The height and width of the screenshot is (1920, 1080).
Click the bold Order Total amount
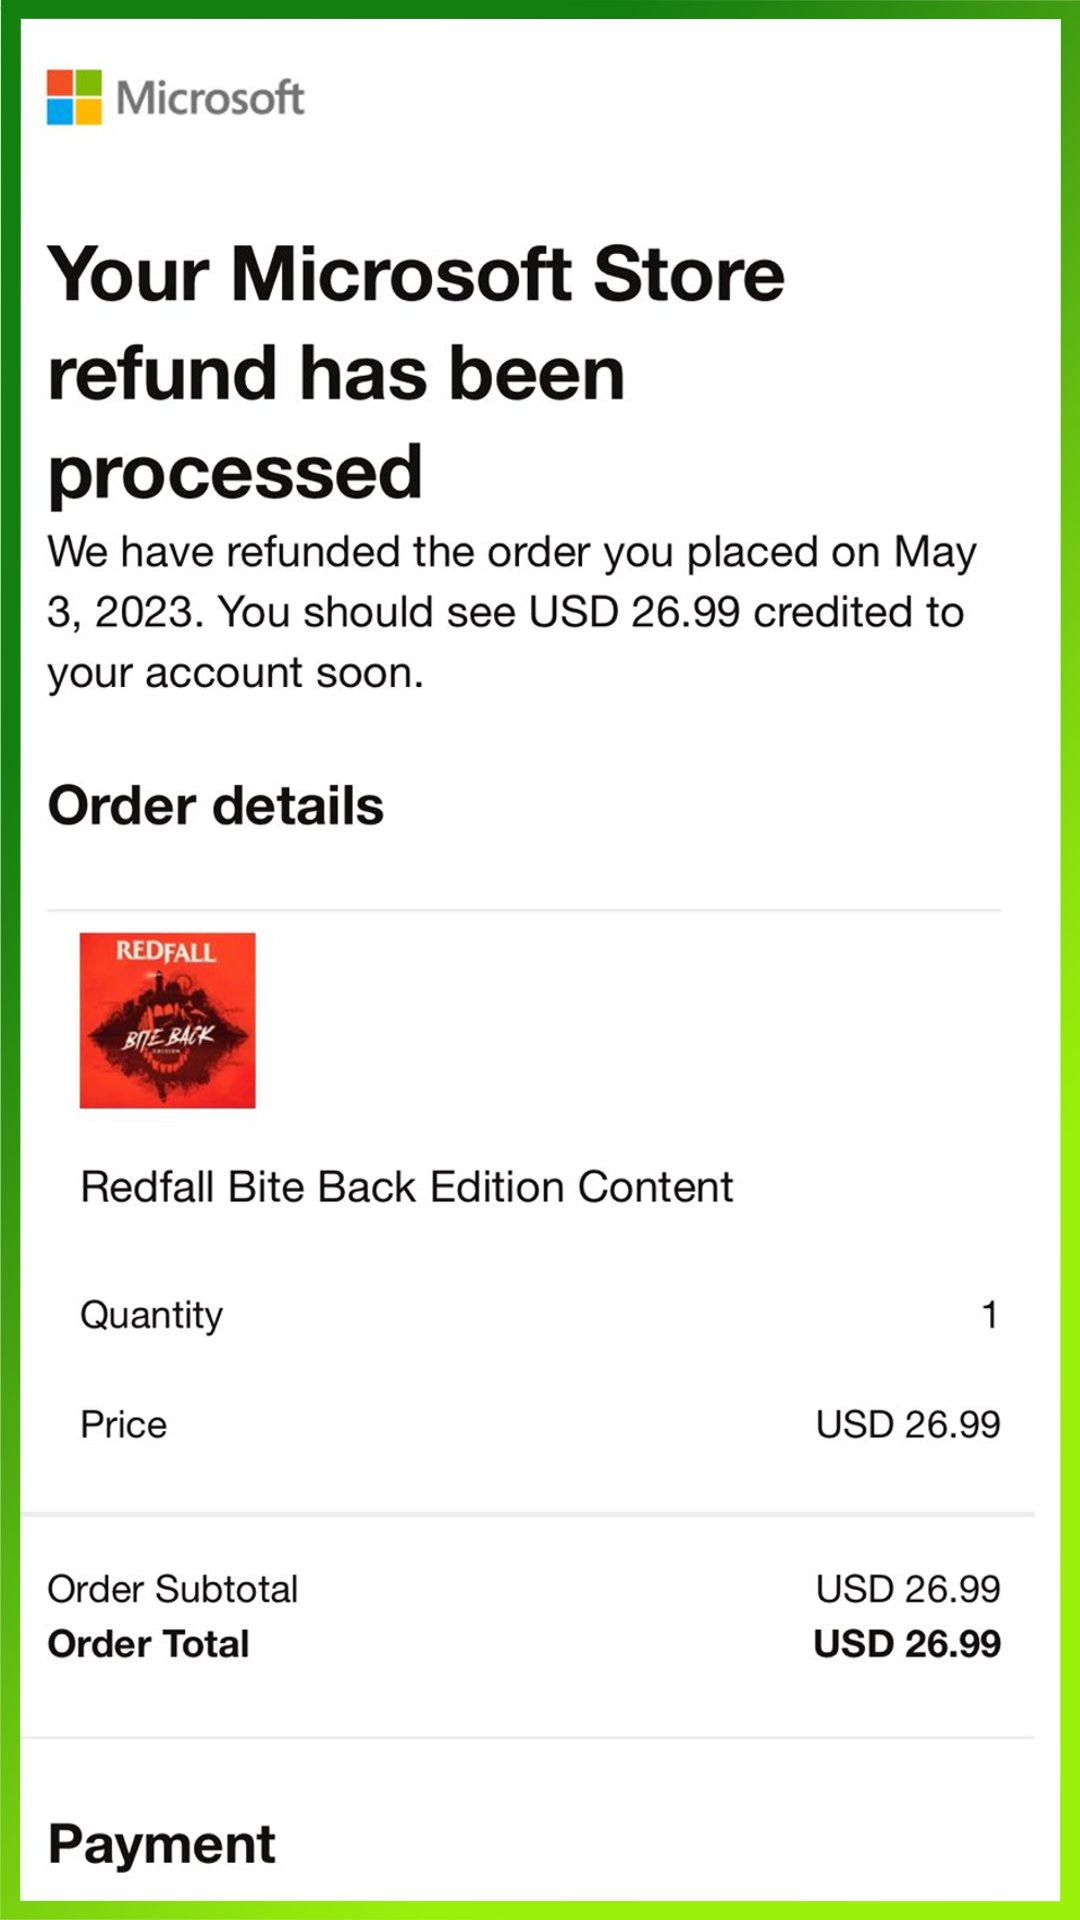tap(906, 1644)
